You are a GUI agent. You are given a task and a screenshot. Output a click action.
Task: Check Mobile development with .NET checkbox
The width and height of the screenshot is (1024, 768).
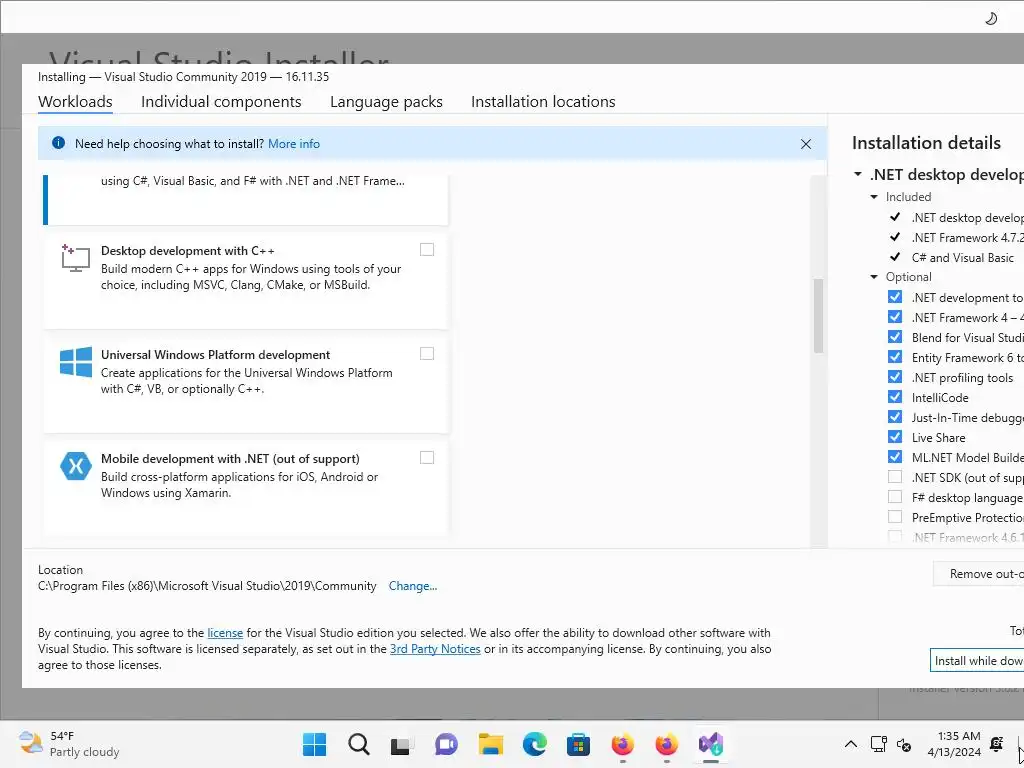[x=427, y=457]
